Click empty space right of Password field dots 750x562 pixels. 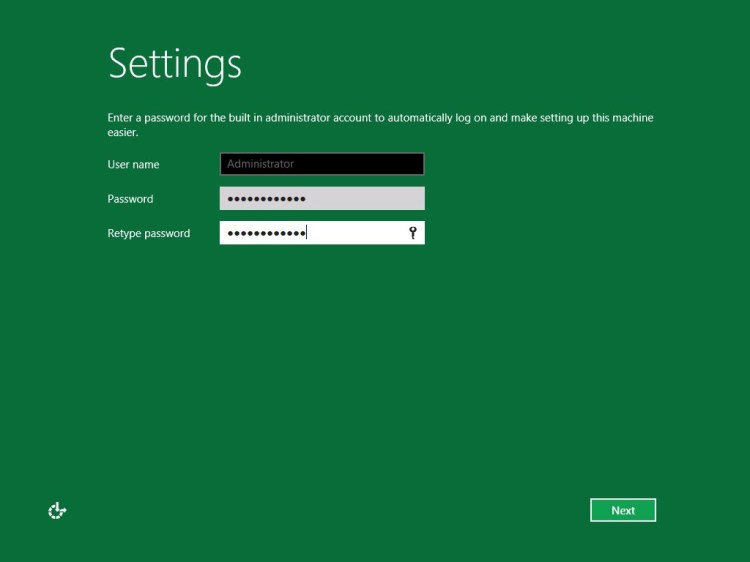(365, 199)
